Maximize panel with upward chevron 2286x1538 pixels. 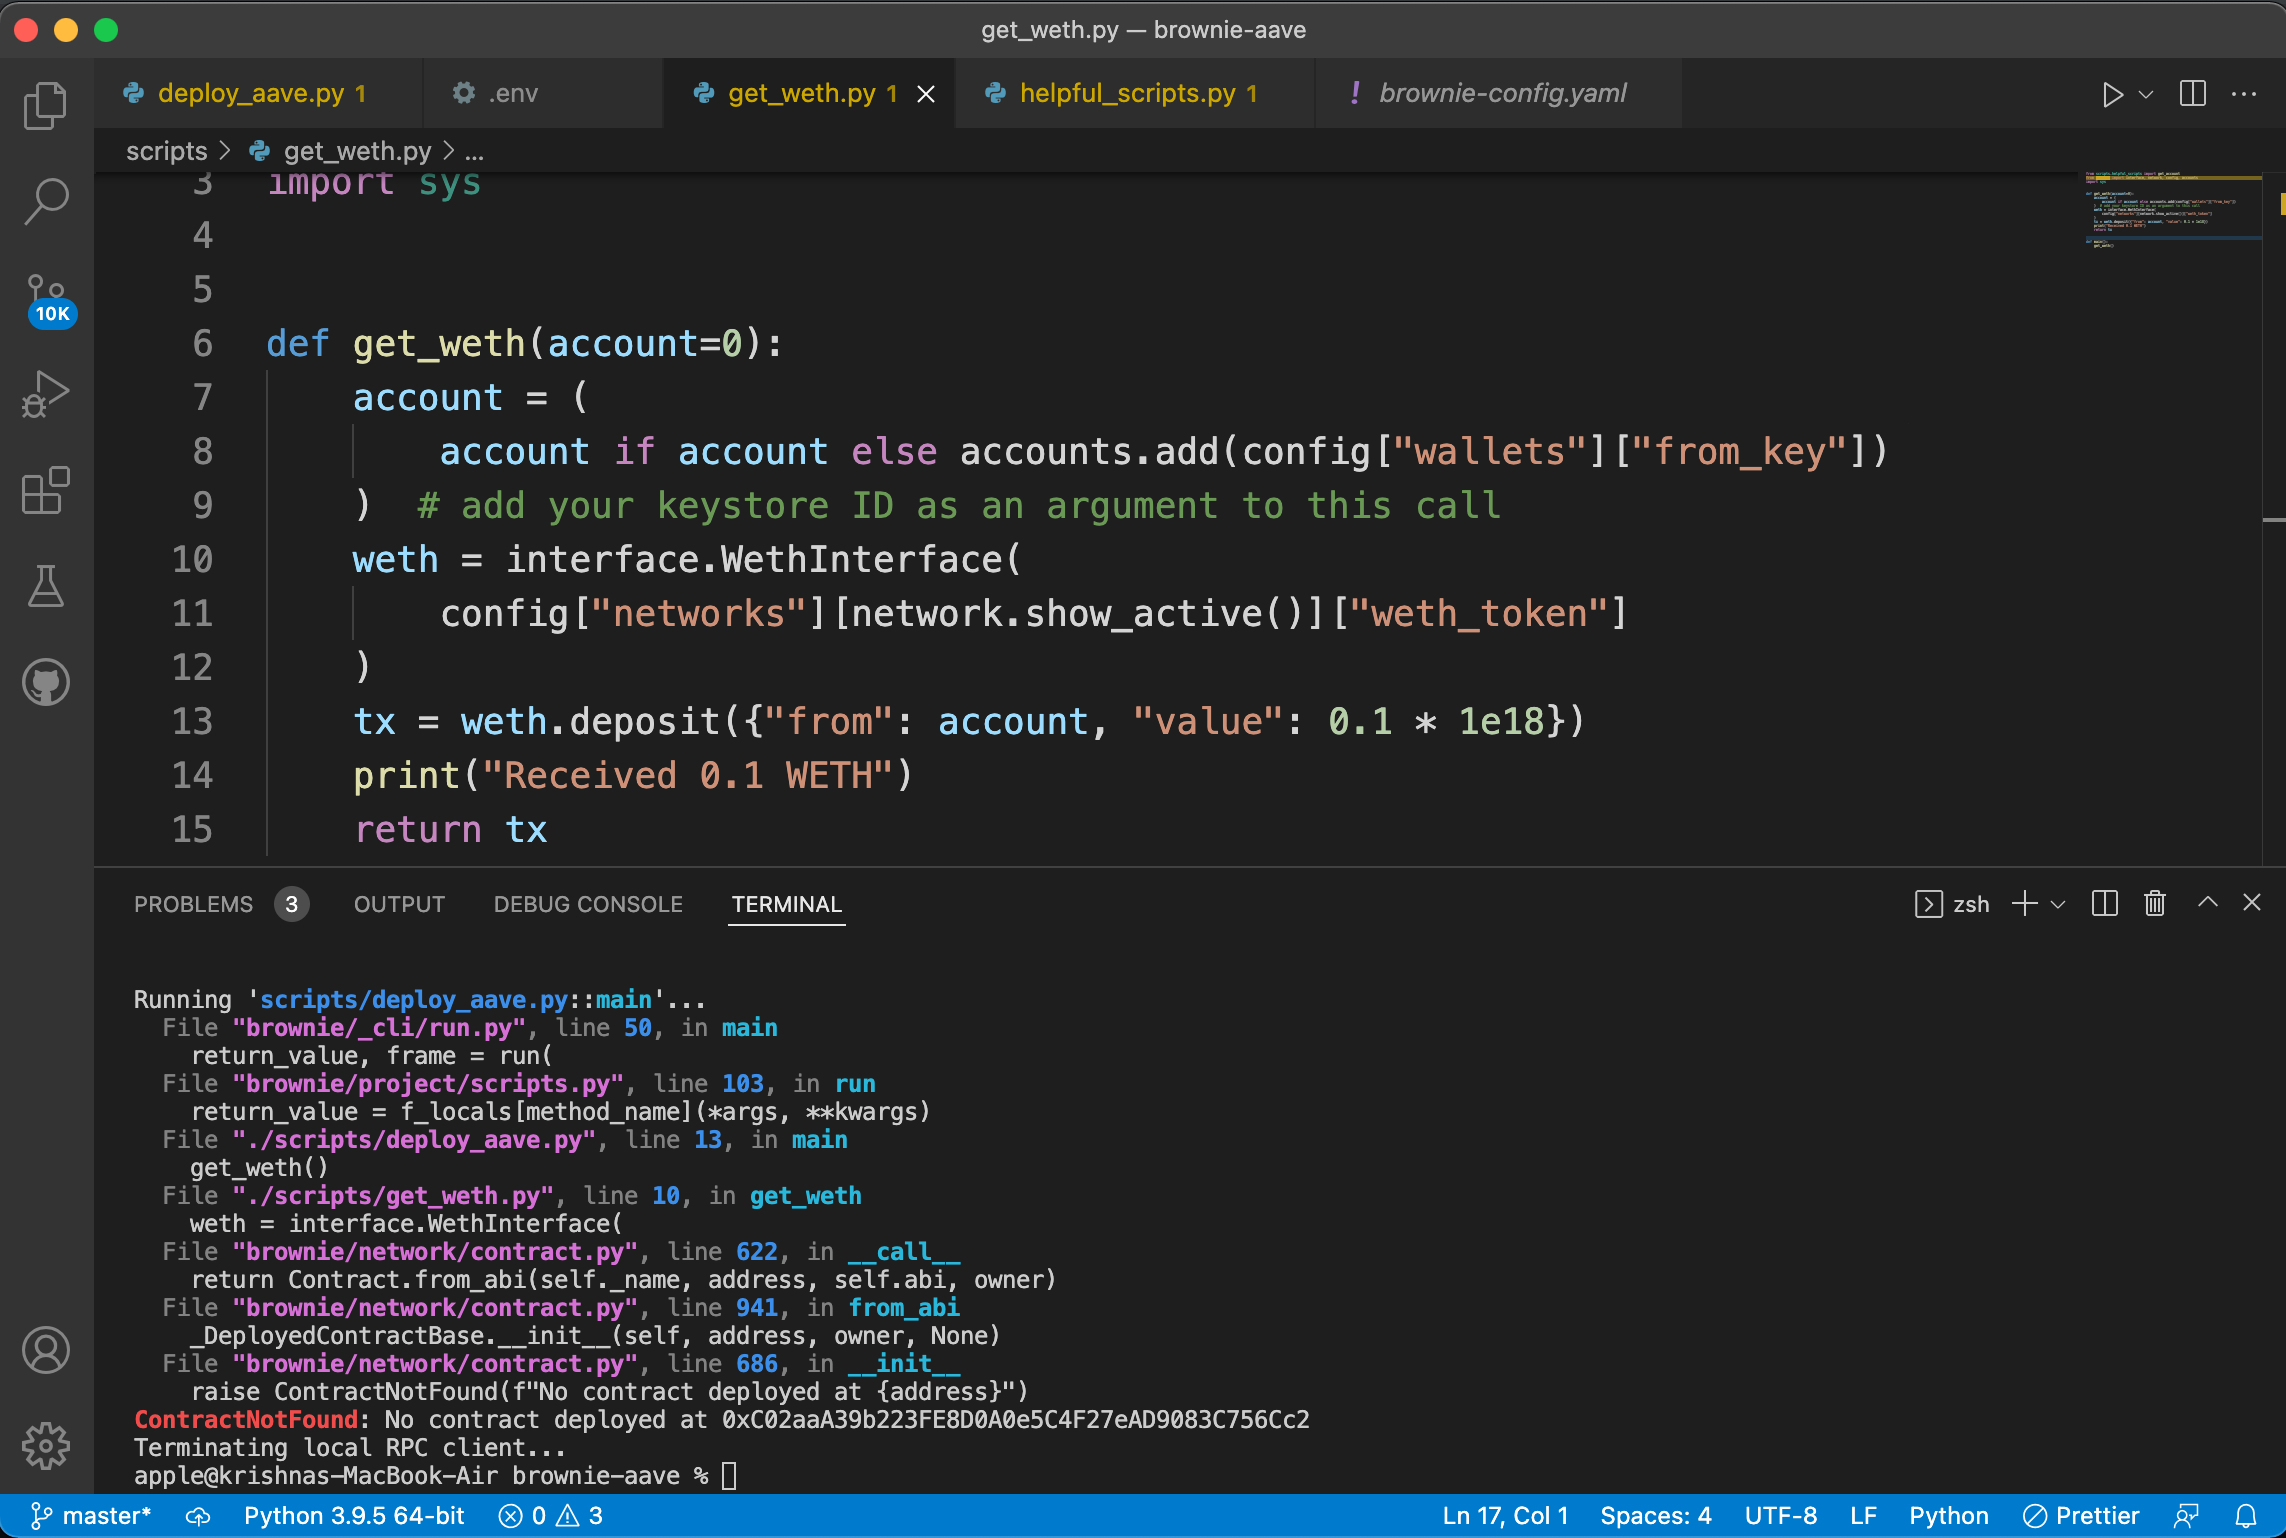[x=2207, y=903]
